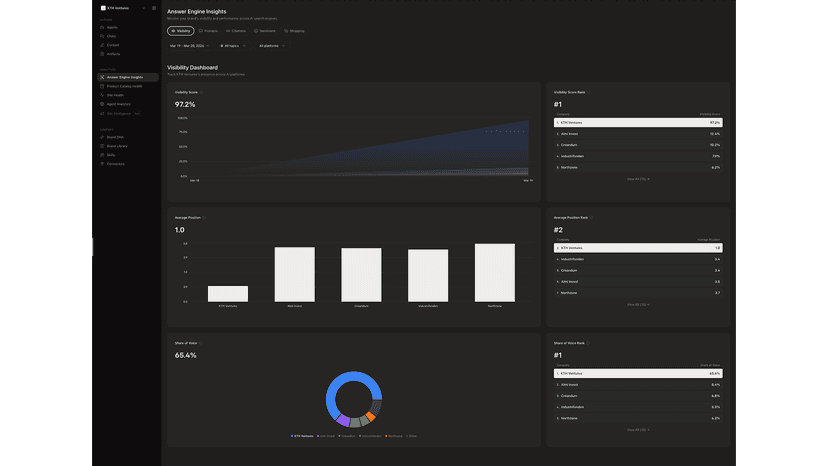The height and width of the screenshot is (466, 828).
Task: Open the Site Health pulse icon
Action: [102, 95]
